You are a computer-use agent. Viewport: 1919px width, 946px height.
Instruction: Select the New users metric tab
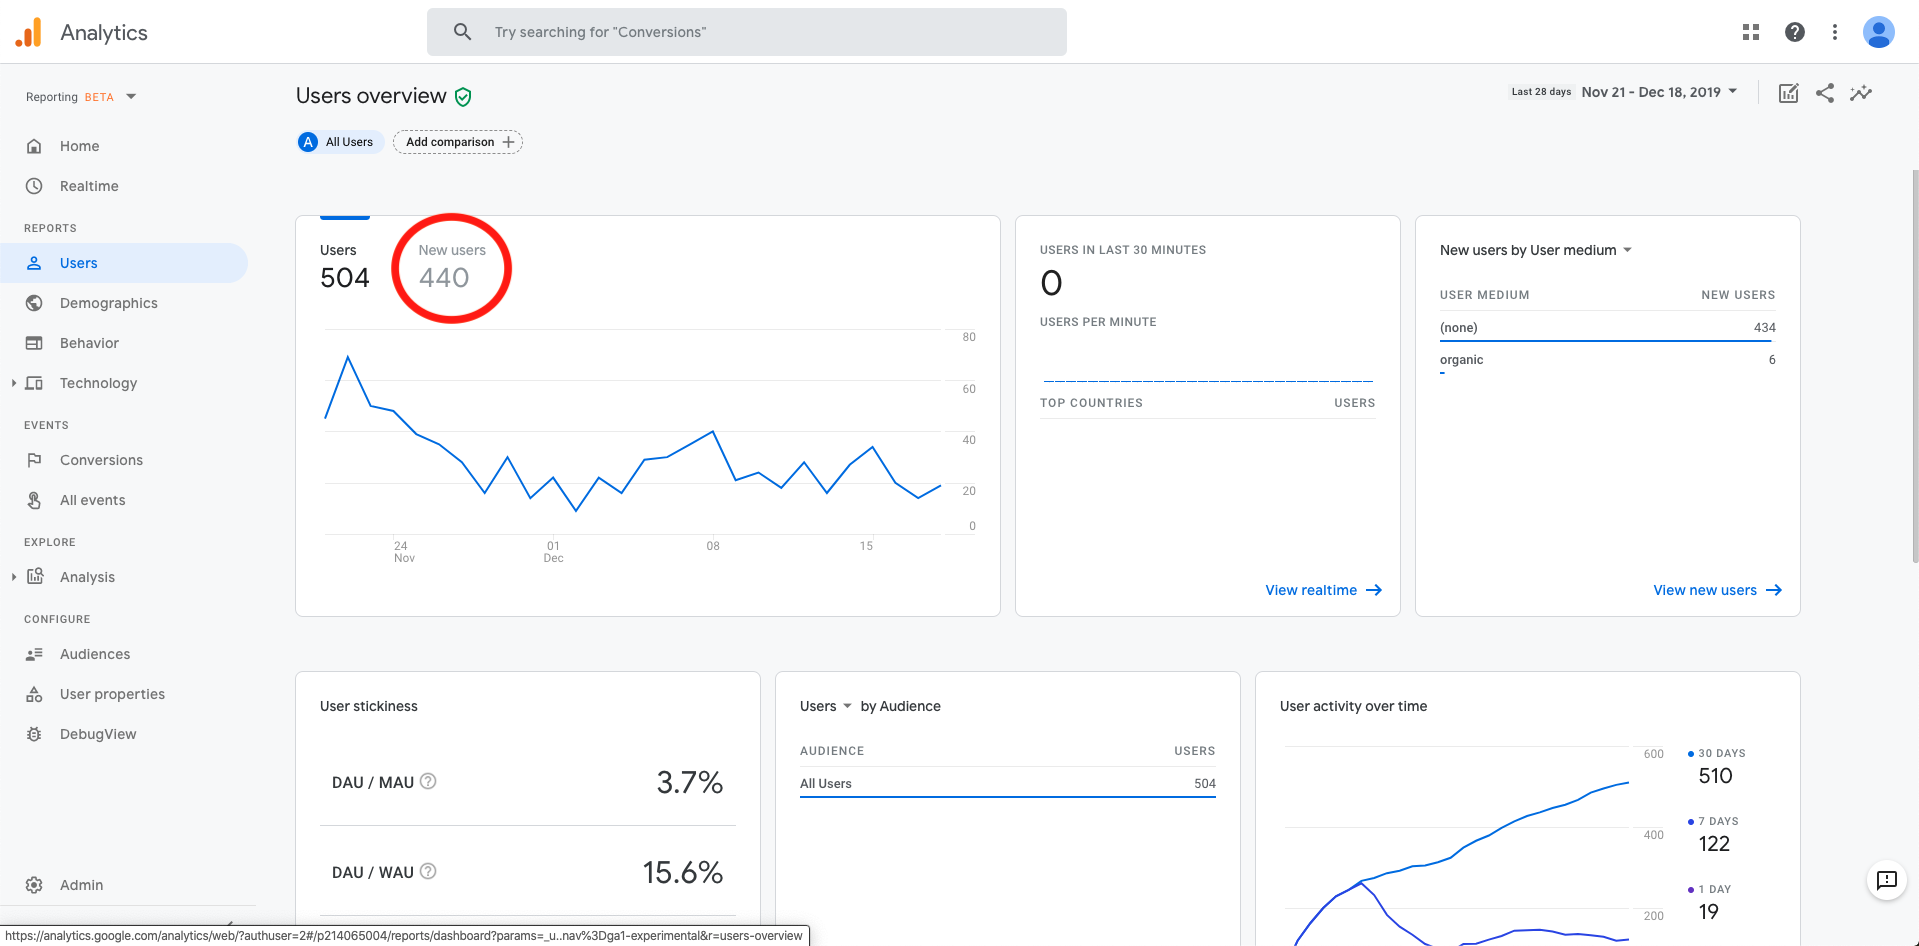coord(452,266)
